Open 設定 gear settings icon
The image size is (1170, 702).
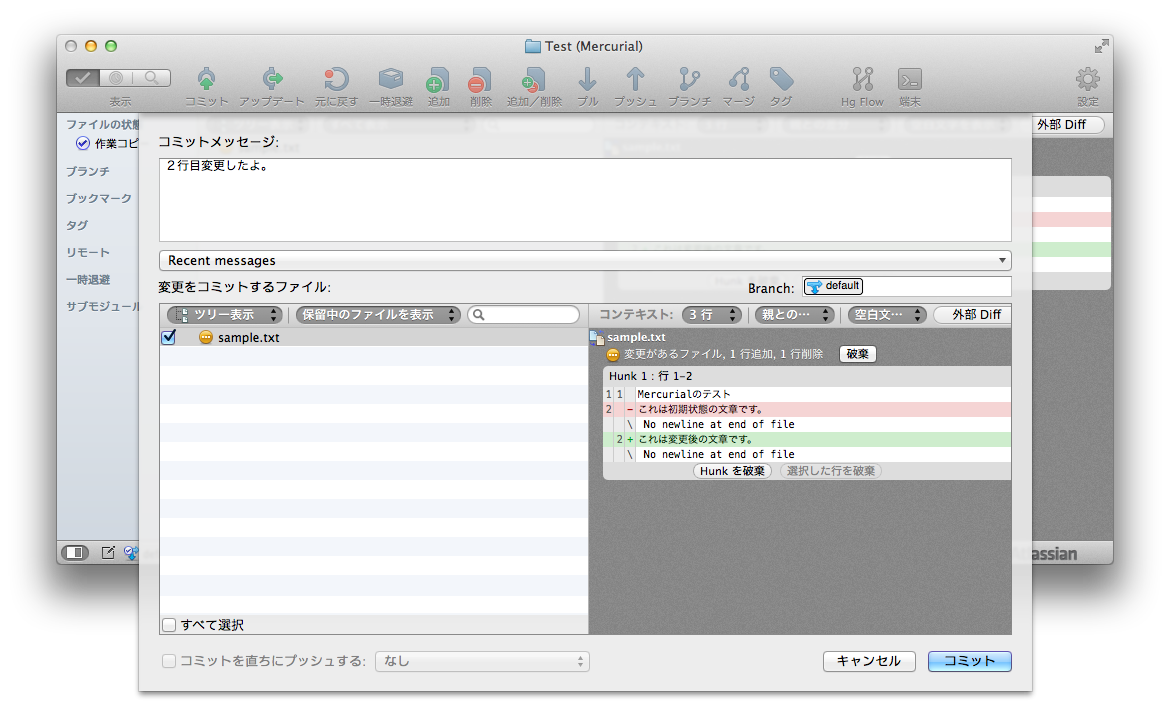[x=1087, y=79]
